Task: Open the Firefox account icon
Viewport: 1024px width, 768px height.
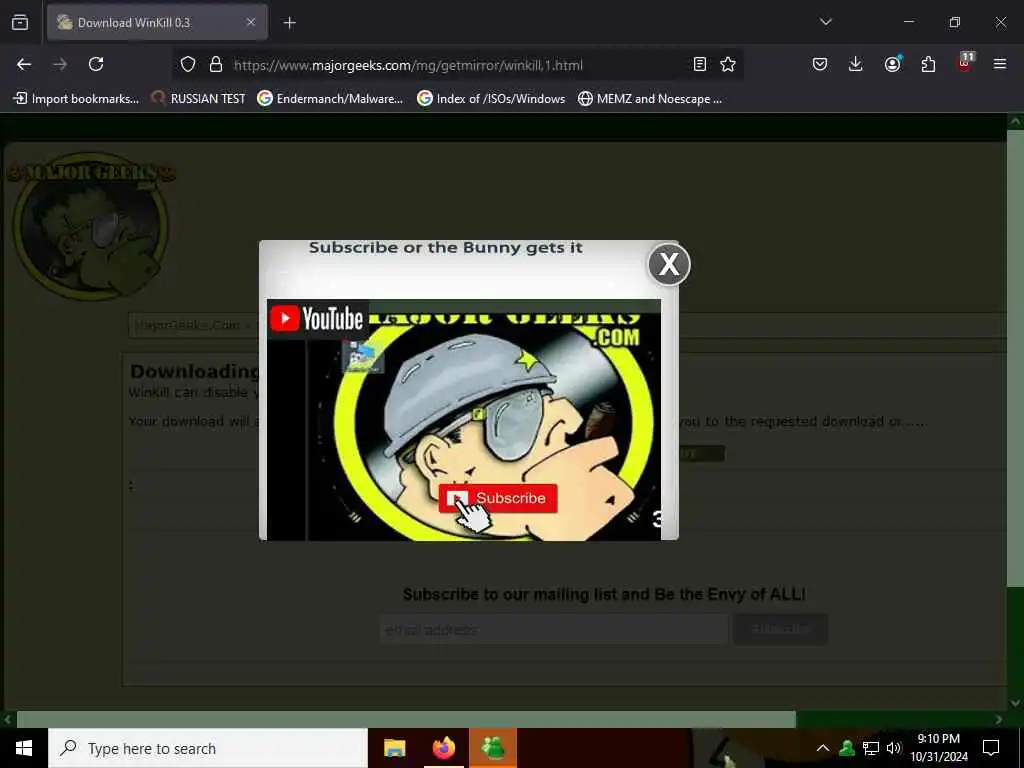Action: 892,64
